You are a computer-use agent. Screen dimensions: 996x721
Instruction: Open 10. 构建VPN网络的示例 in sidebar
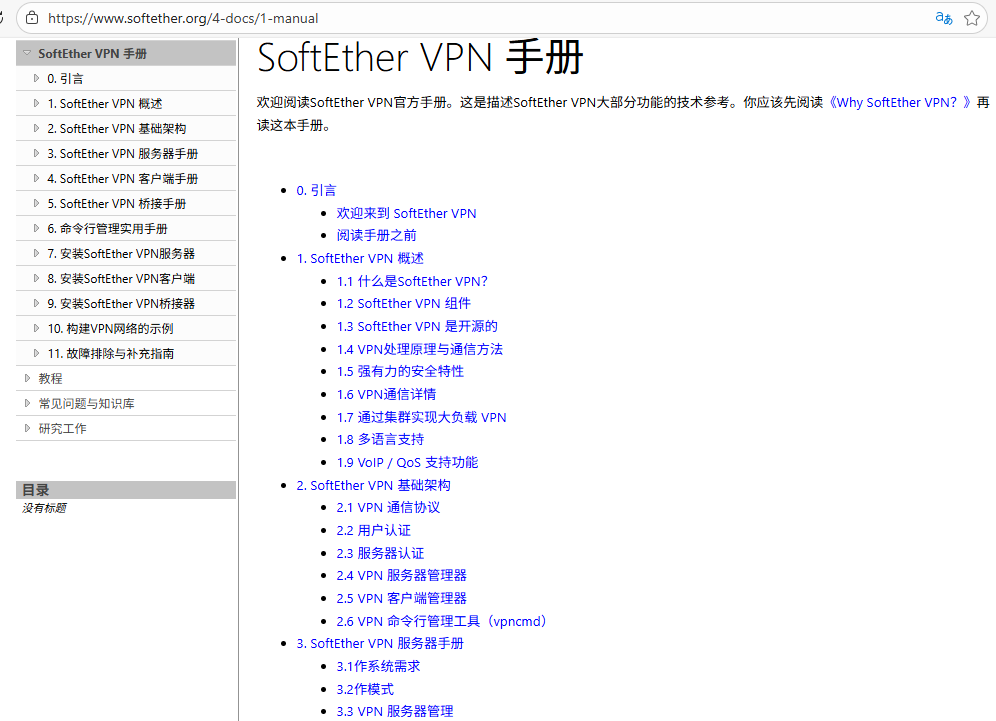tap(110, 329)
